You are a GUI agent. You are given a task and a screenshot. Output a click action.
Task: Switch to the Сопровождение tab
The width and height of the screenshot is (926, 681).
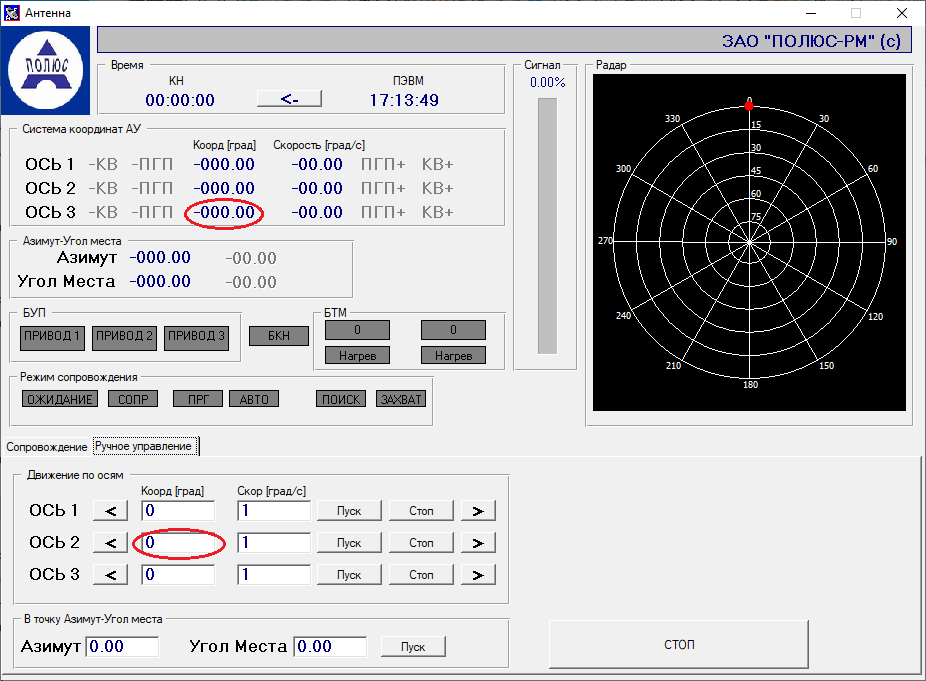[47, 446]
